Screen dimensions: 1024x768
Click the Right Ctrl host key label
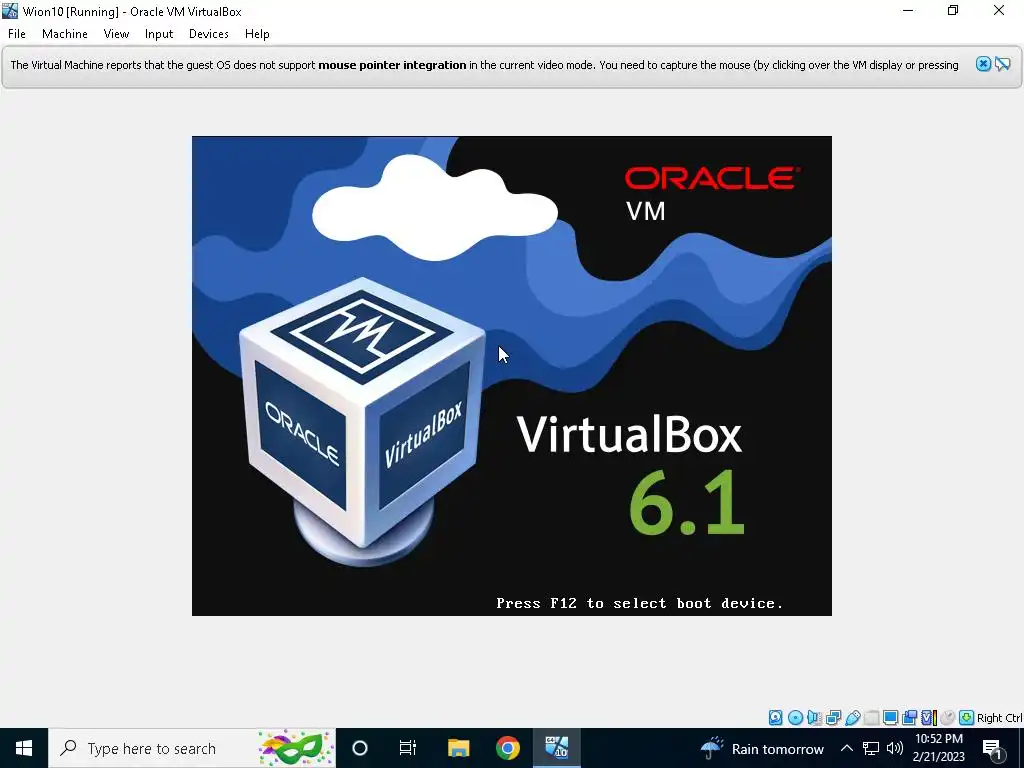(1000, 718)
